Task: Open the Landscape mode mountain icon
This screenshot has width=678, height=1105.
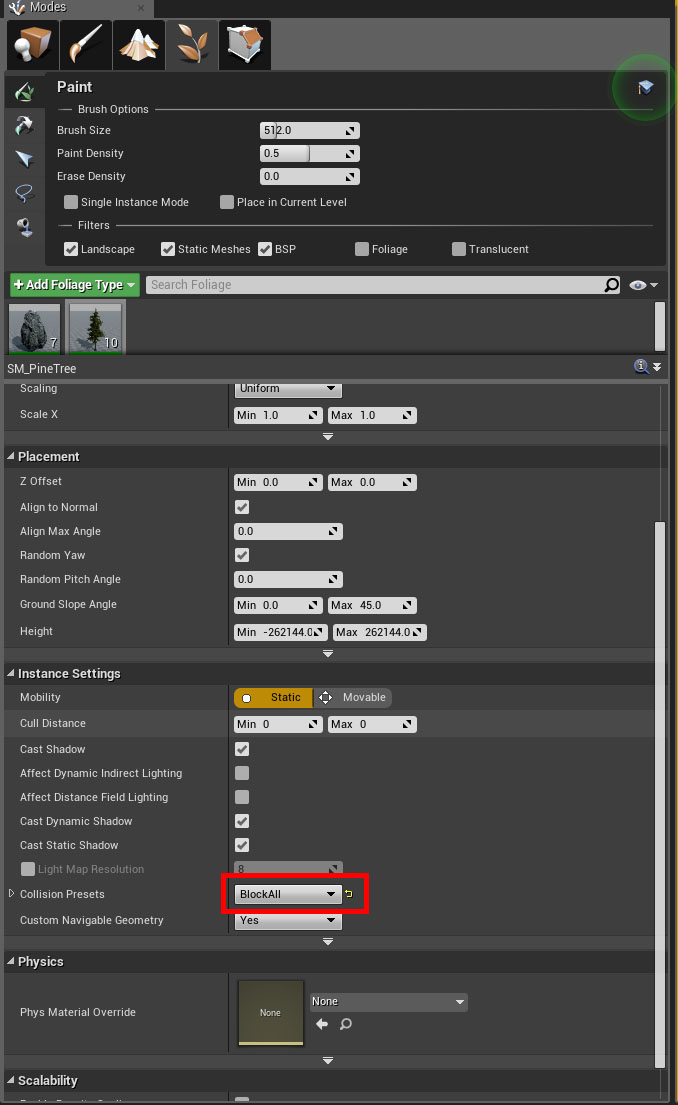Action: click(138, 45)
